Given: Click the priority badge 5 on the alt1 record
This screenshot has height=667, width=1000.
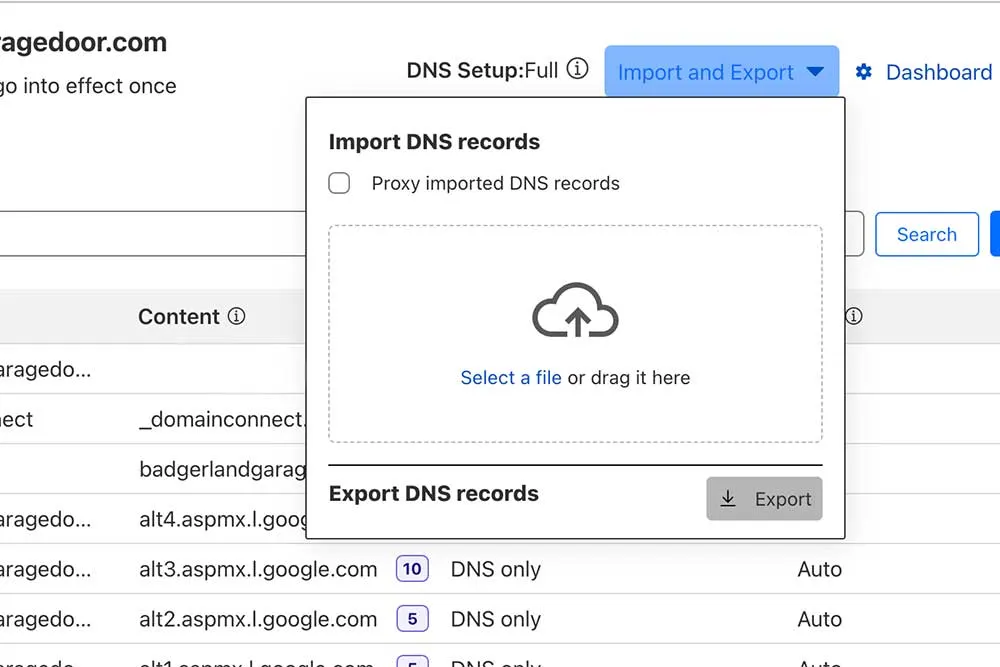Looking at the screenshot, I should (412, 663).
